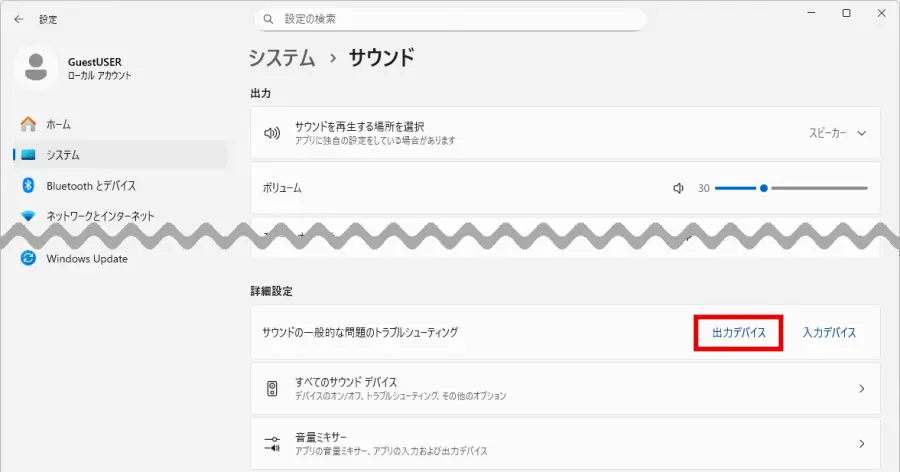Open Windows Update in the sidebar
Image resolution: width=900 pixels, height=472 pixels.
pos(121,258)
